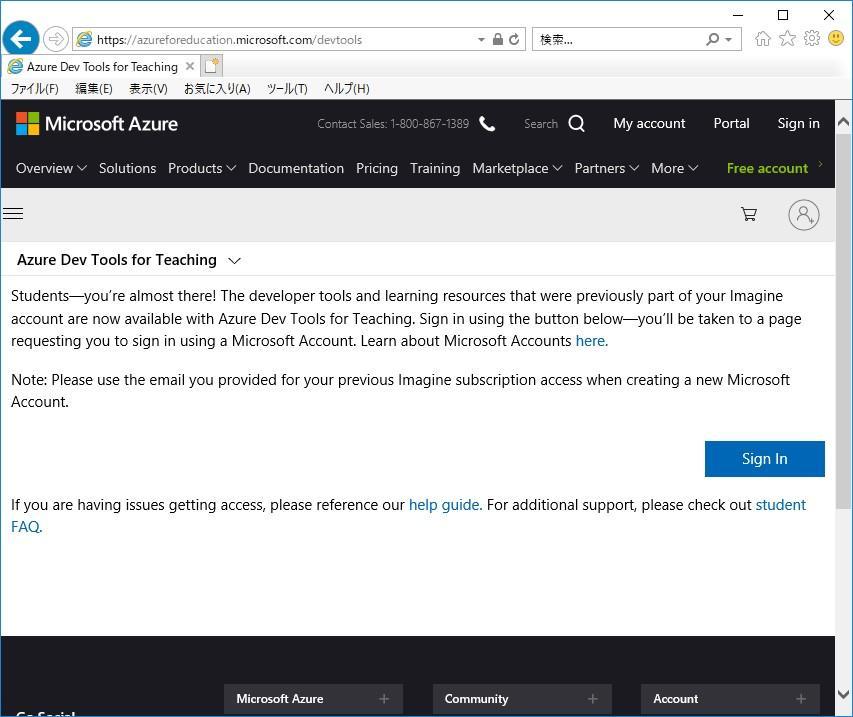Expand the Marketplace navigation dropdown
The width and height of the screenshot is (853, 717).
517,168
